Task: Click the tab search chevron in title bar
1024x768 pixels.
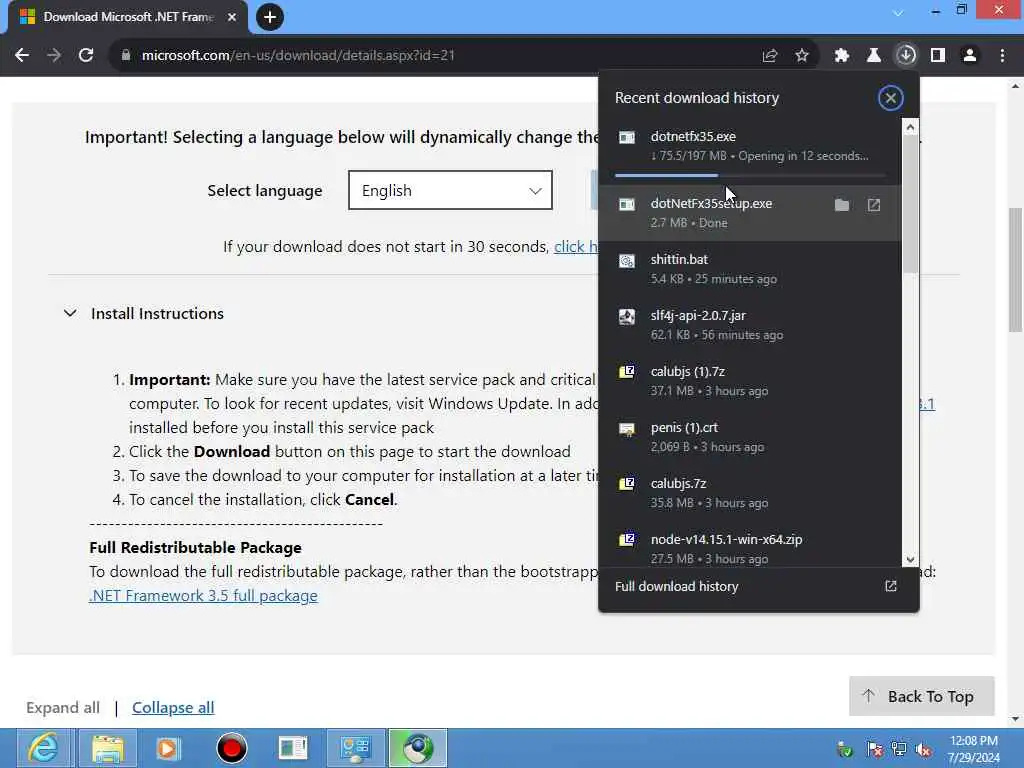Action: (898, 13)
